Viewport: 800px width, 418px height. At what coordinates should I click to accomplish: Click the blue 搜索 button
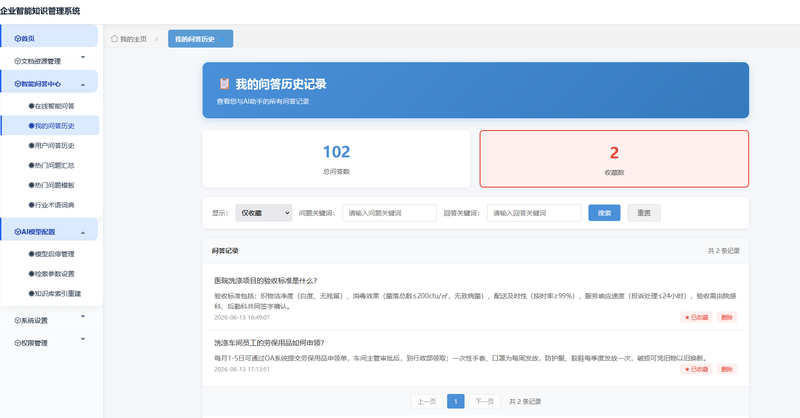(x=604, y=213)
